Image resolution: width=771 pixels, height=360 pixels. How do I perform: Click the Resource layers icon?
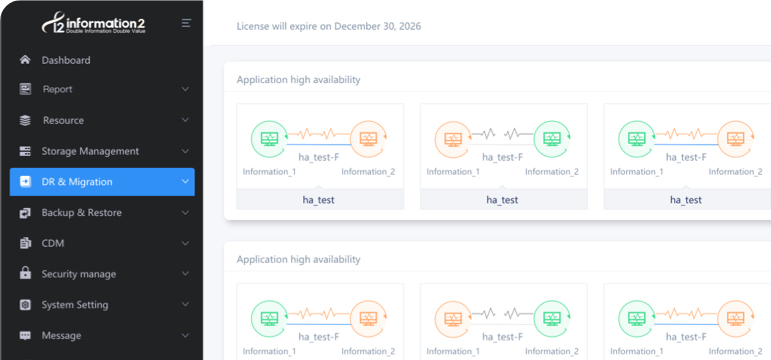25,120
